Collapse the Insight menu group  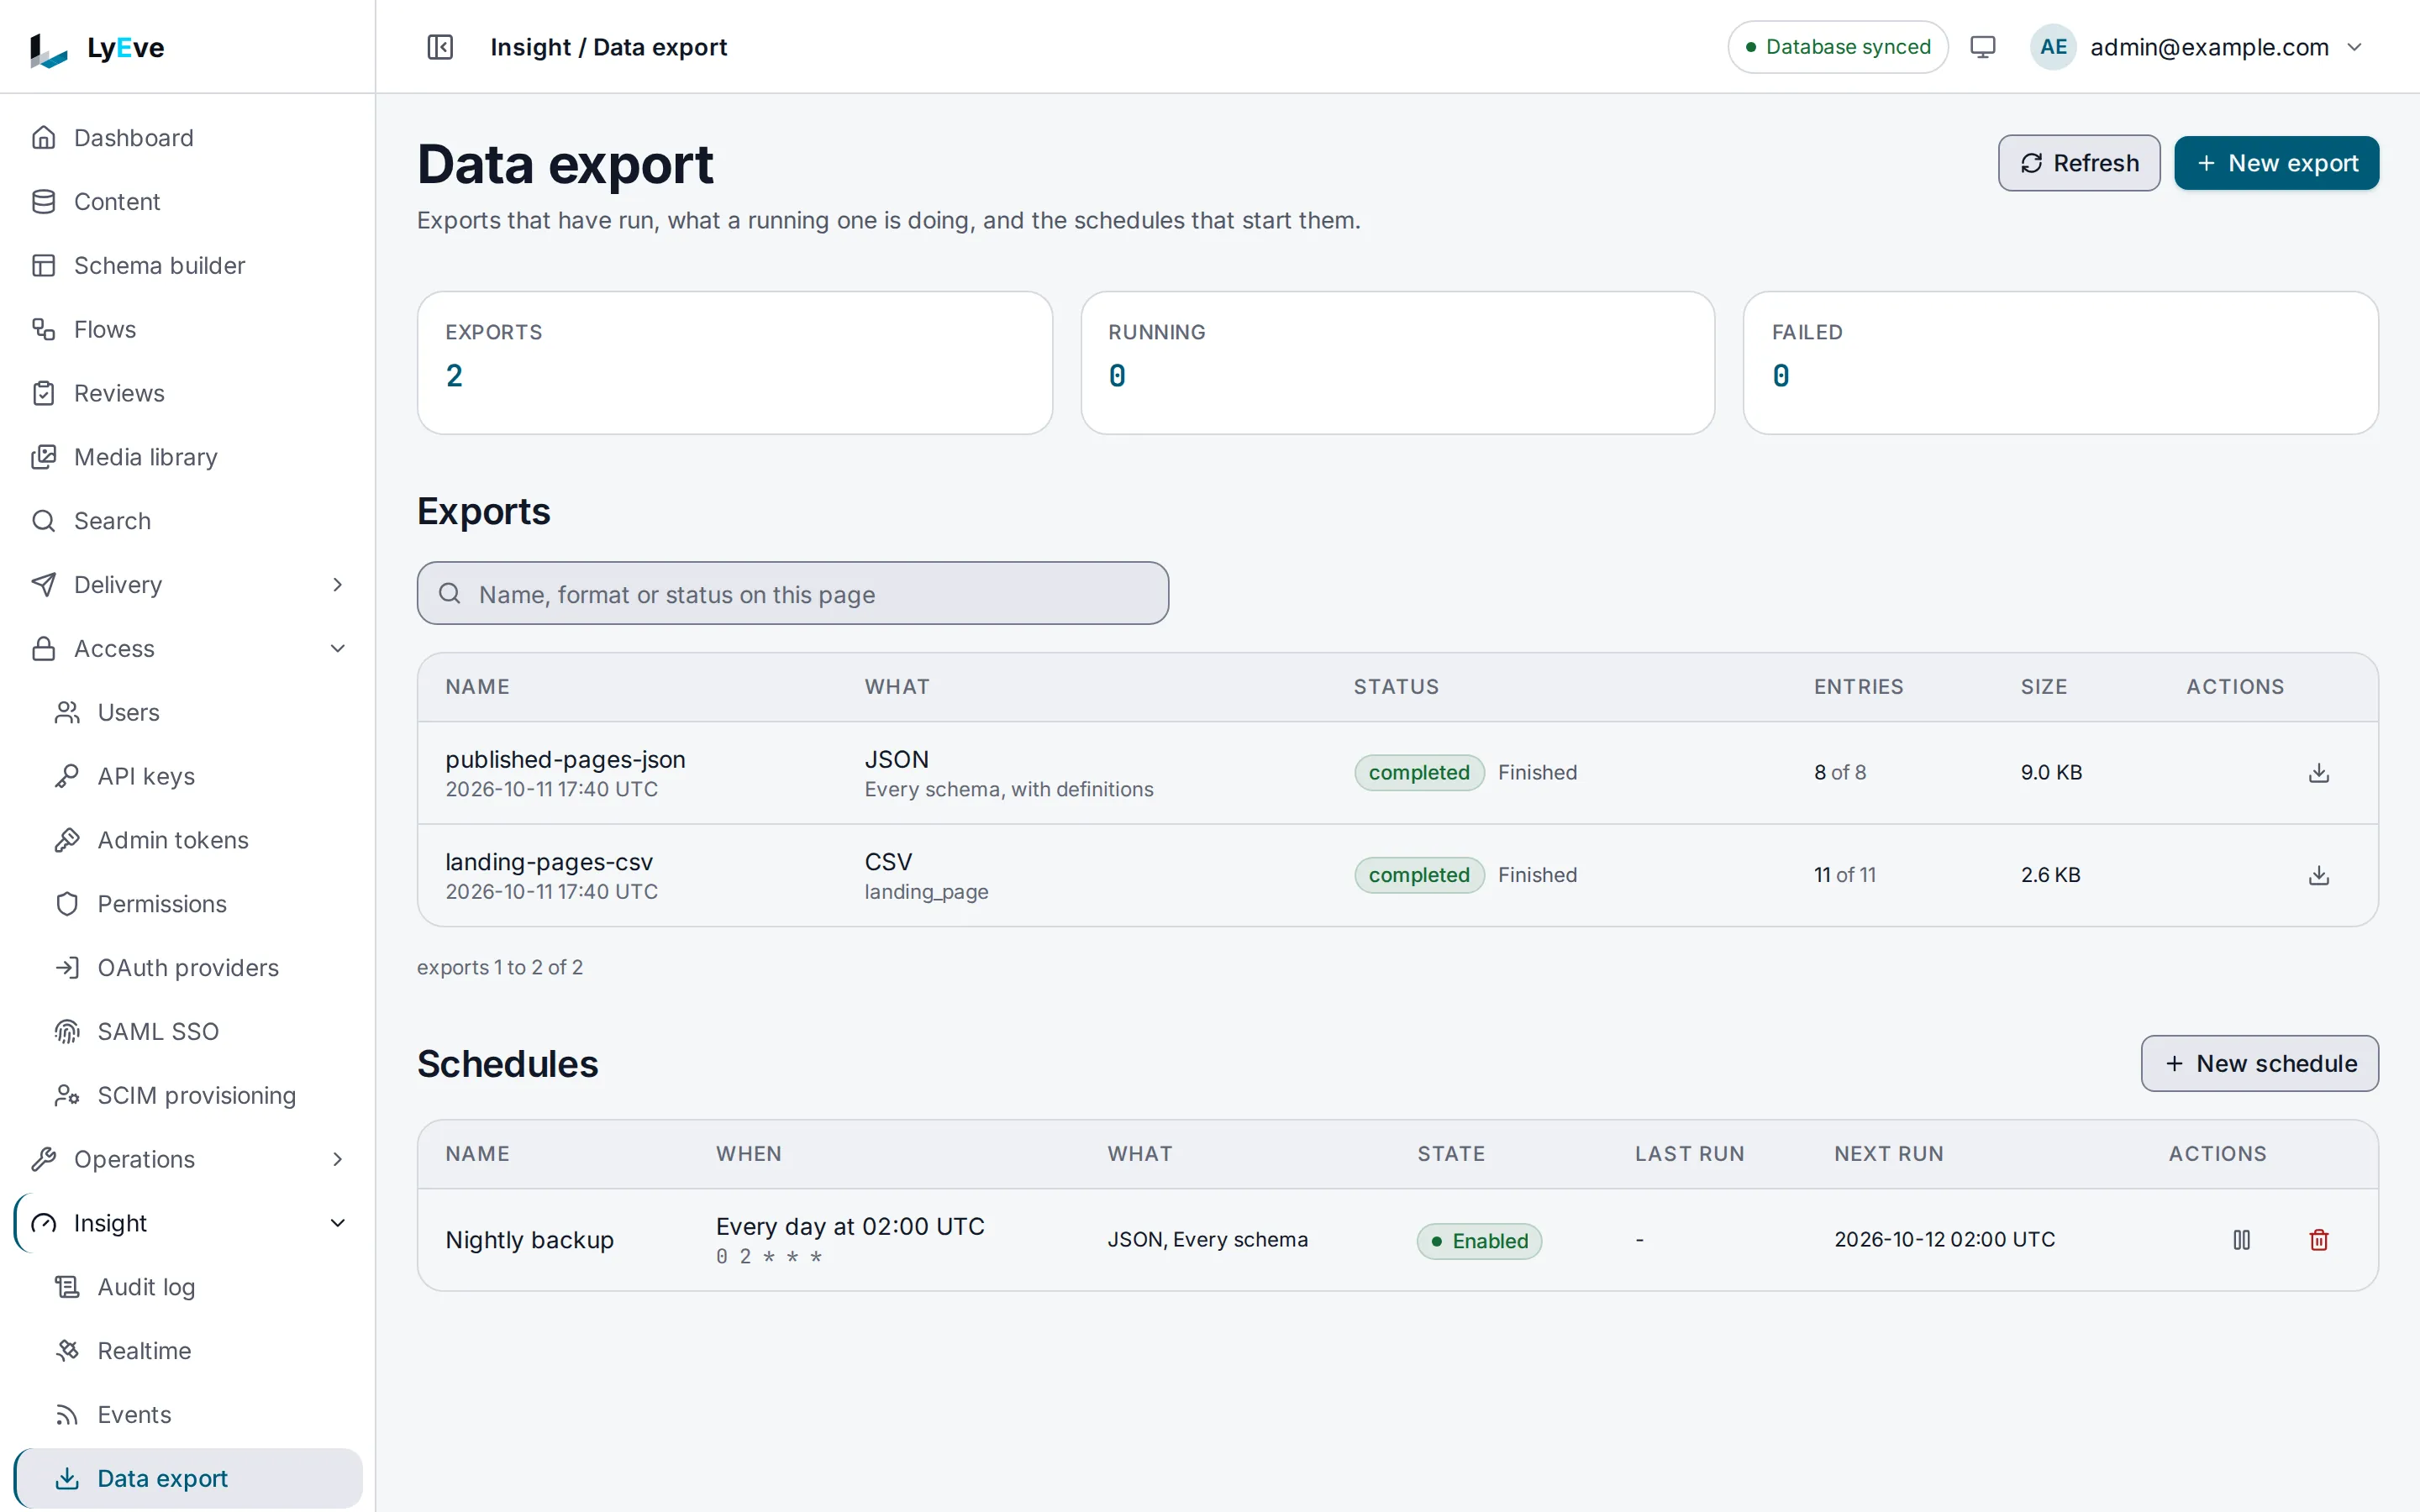click(188, 1223)
